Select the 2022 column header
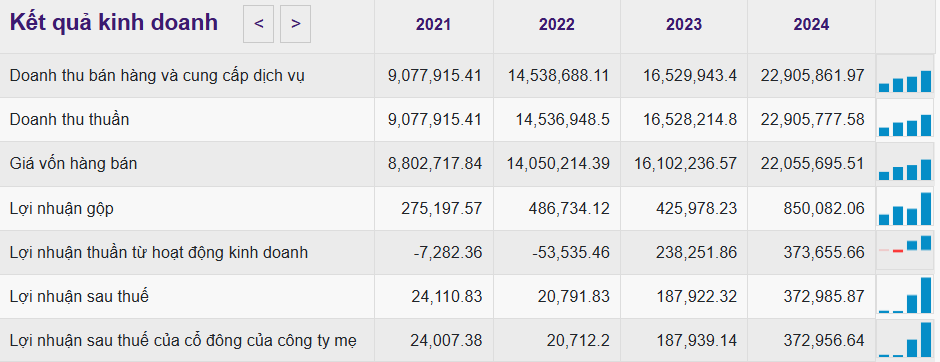Image resolution: width=940 pixels, height=362 pixels. (556, 25)
